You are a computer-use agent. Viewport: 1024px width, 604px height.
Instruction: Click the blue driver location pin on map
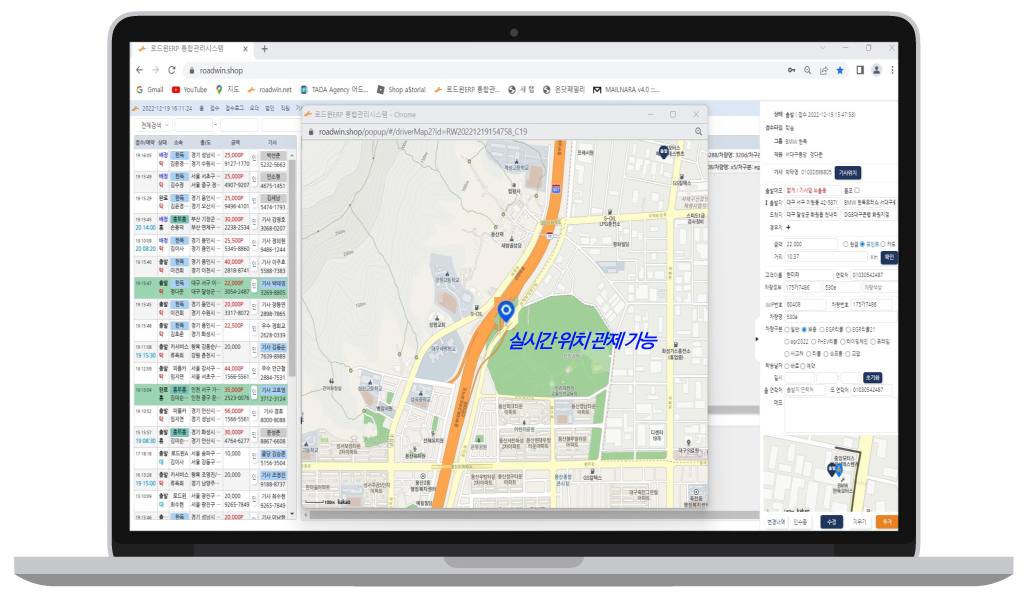(506, 313)
